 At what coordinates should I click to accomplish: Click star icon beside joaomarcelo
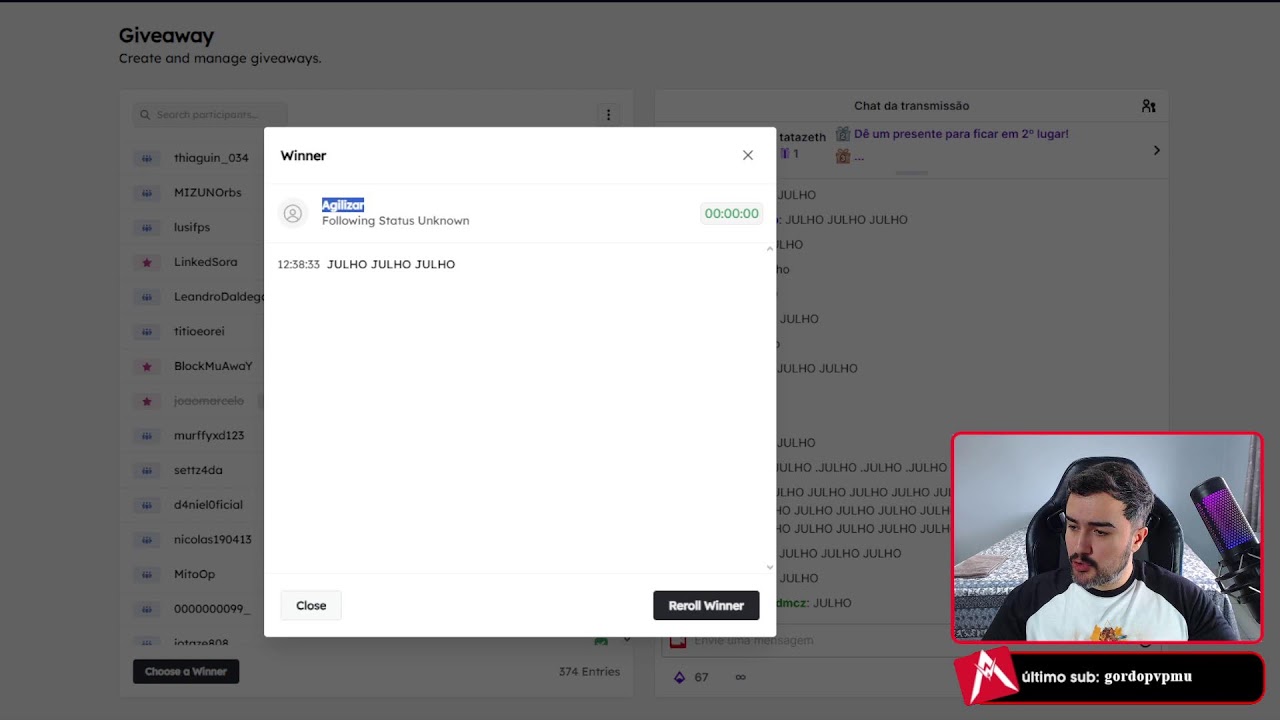(x=147, y=401)
